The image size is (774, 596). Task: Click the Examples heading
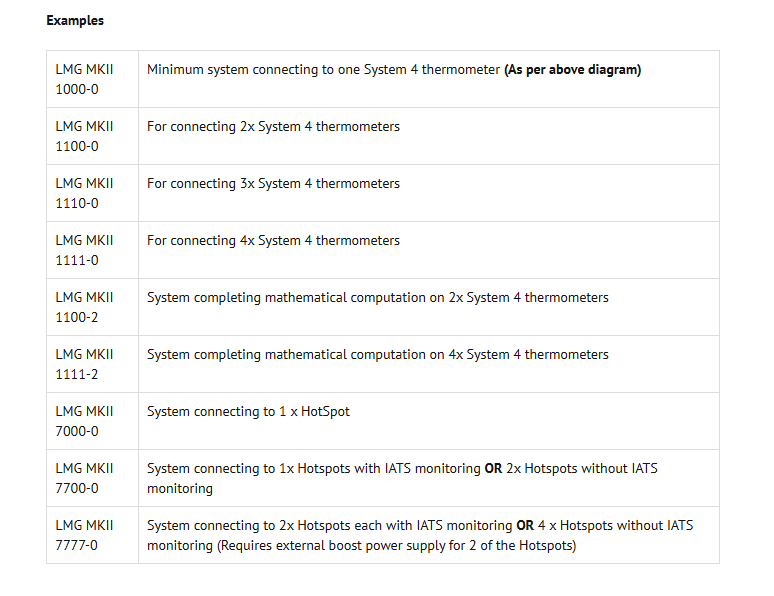pyautogui.click(x=75, y=20)
